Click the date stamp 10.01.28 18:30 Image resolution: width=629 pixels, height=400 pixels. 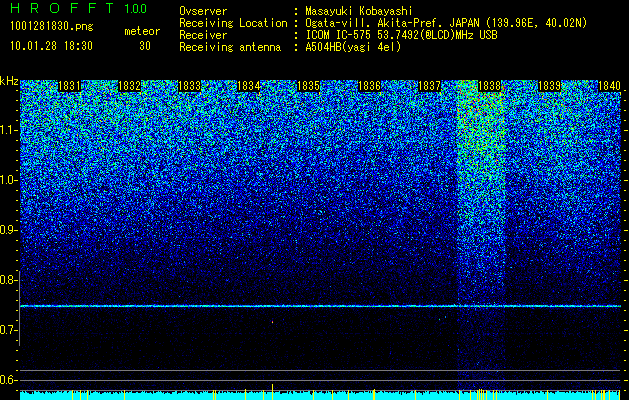51,46
